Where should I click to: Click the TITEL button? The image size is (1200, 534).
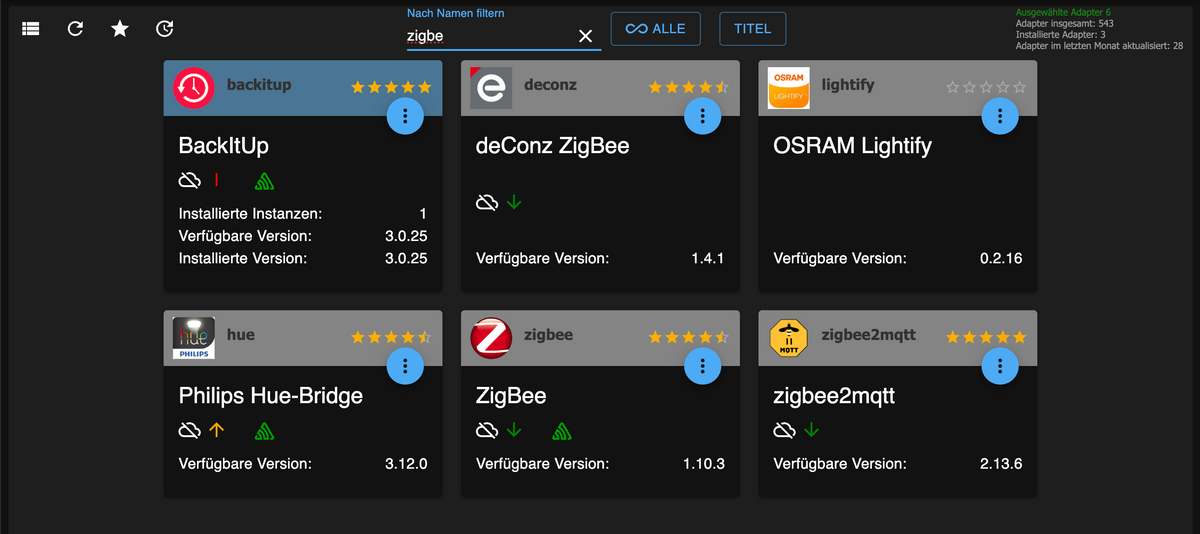(x=753, y=29)
